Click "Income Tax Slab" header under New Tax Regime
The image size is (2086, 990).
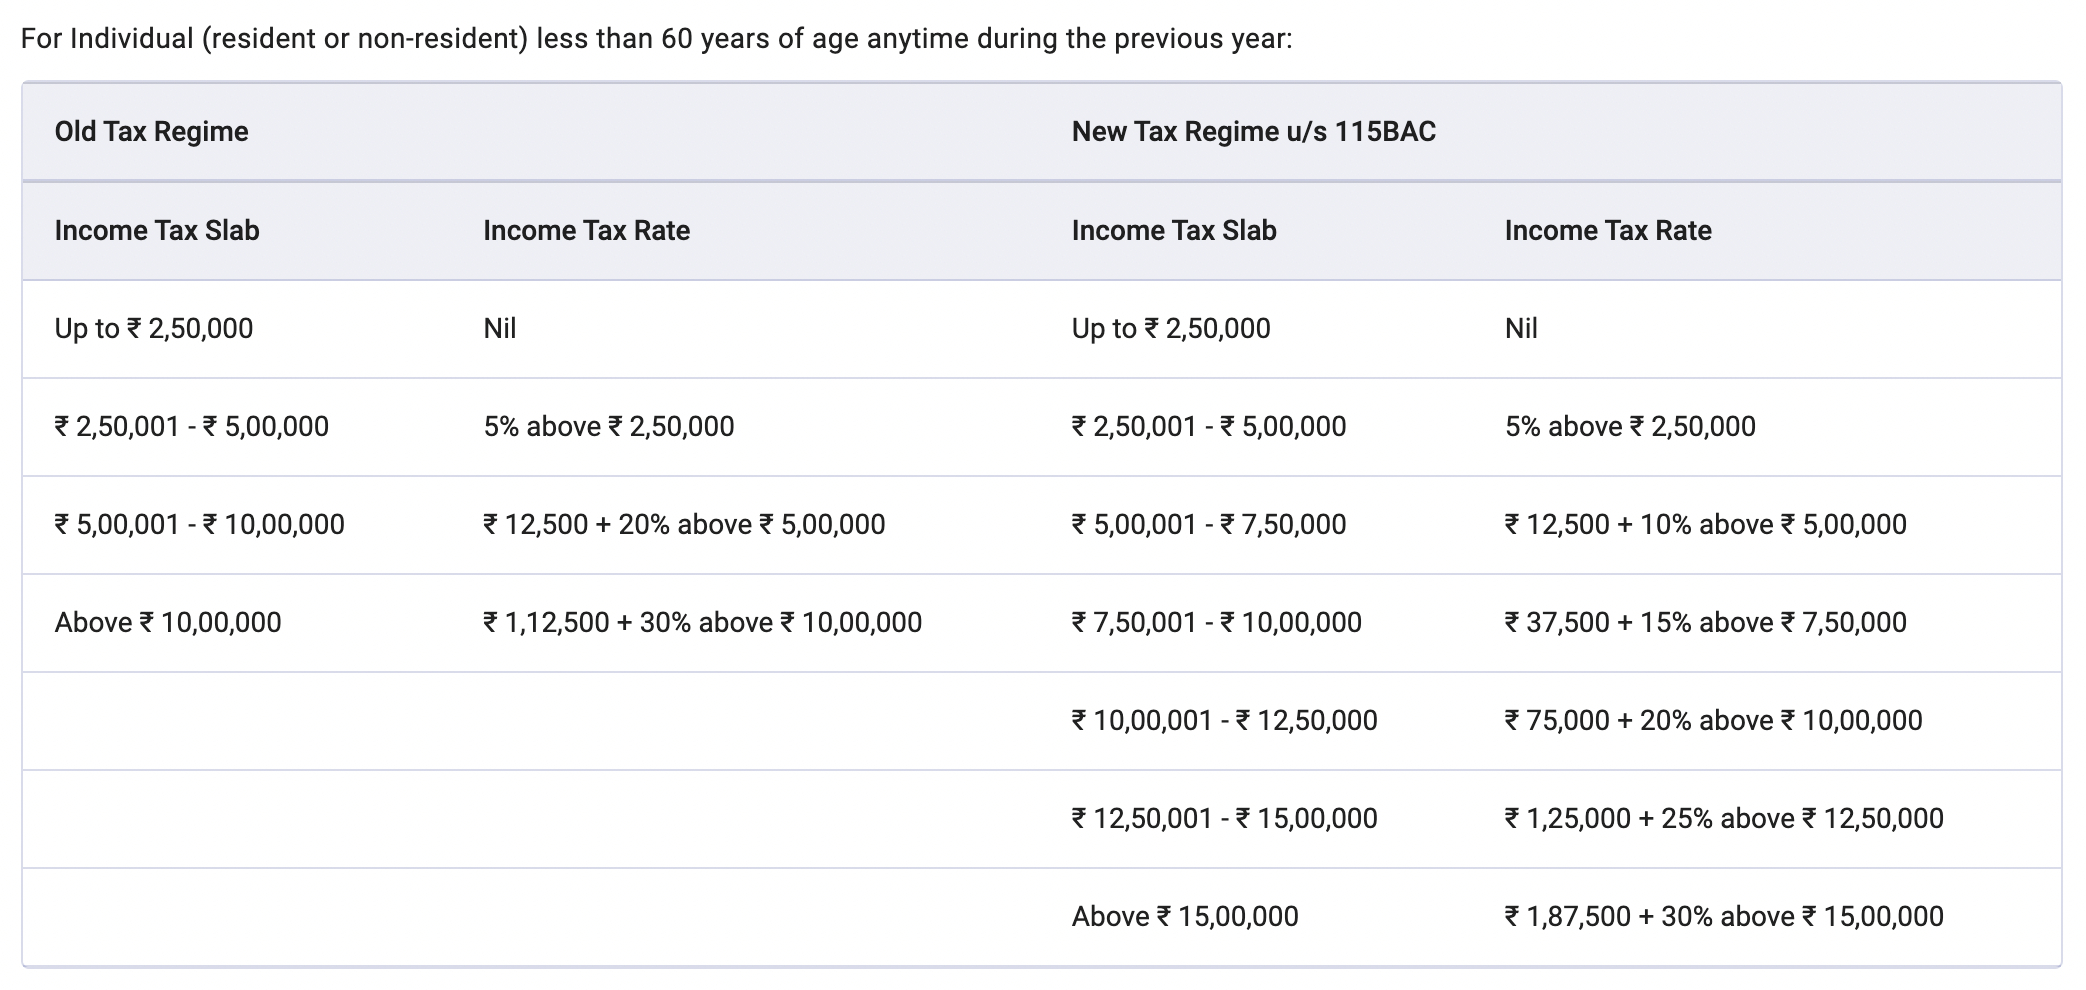(x=1174, y=231)
